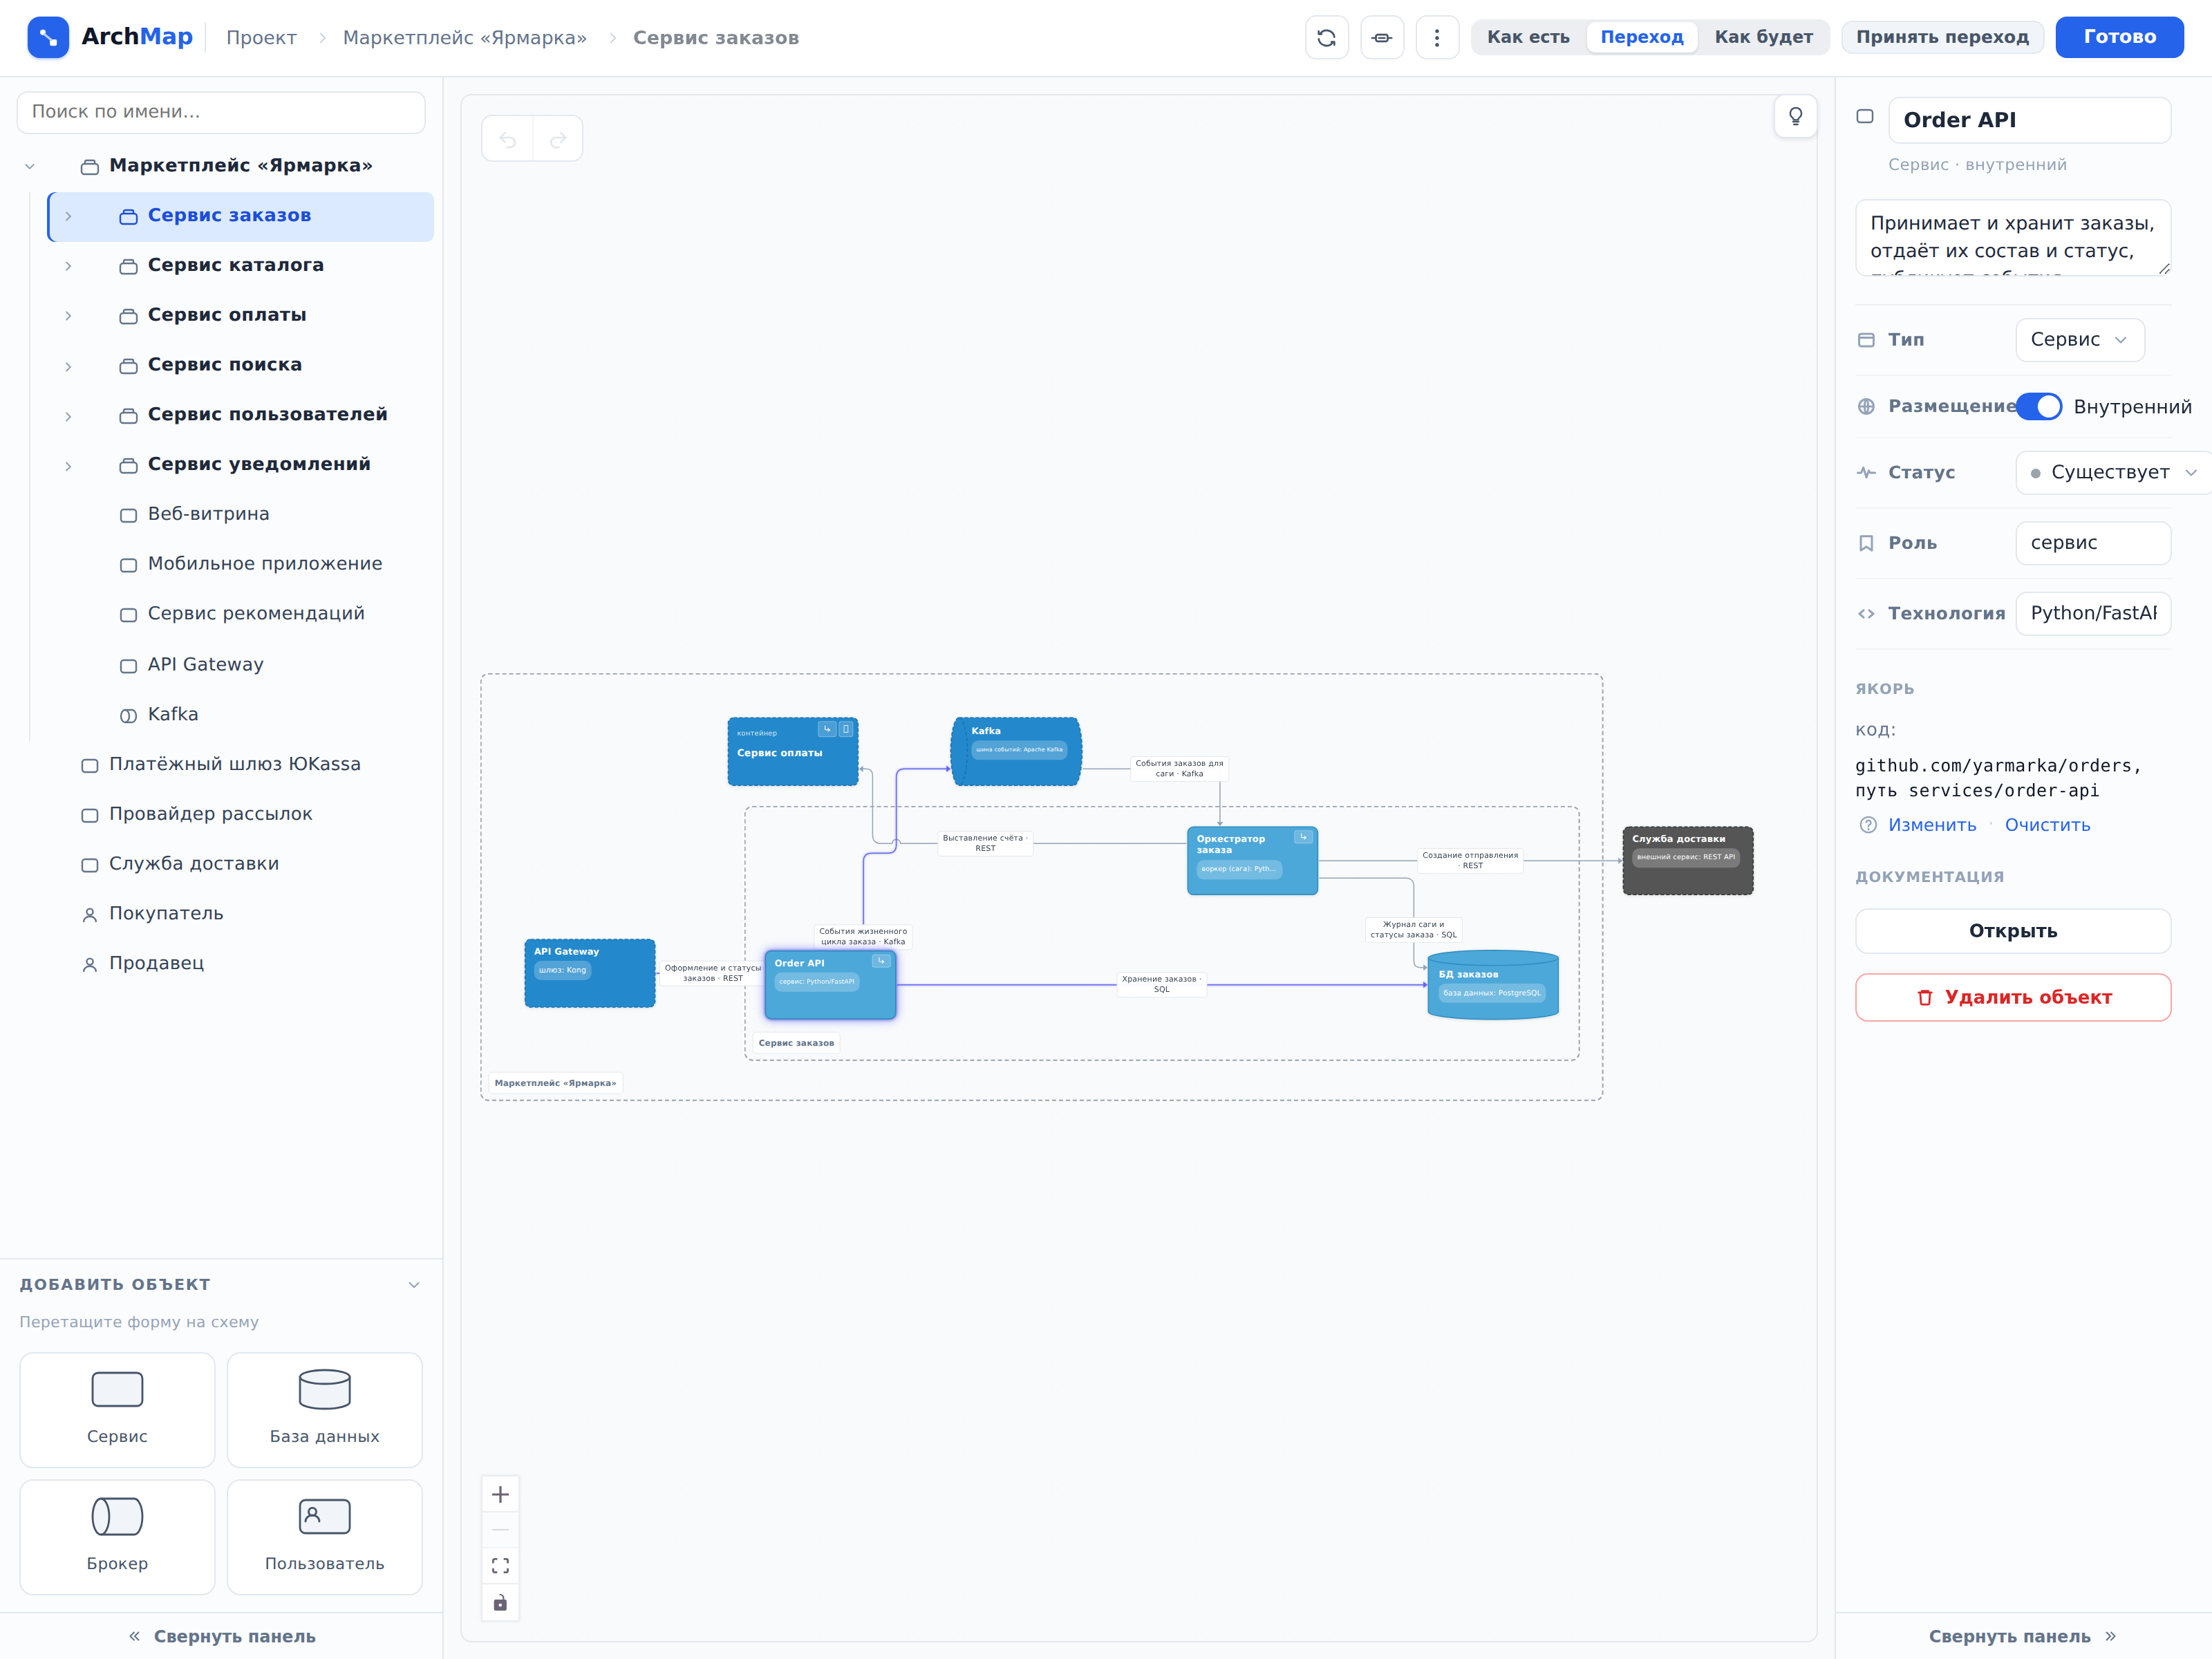Open the three-dot more options menu
This screenshot has width=2212, height=1659.
pyautogui.click(x=1436, y=37)
